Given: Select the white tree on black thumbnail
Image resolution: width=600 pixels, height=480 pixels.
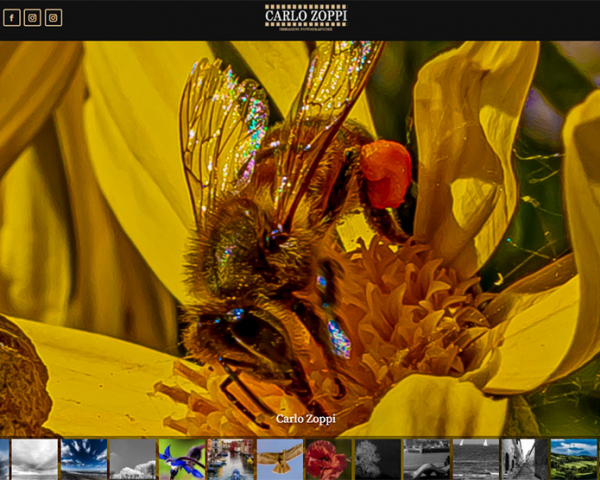Looking at the screenshot, I should tap(378, 459).
